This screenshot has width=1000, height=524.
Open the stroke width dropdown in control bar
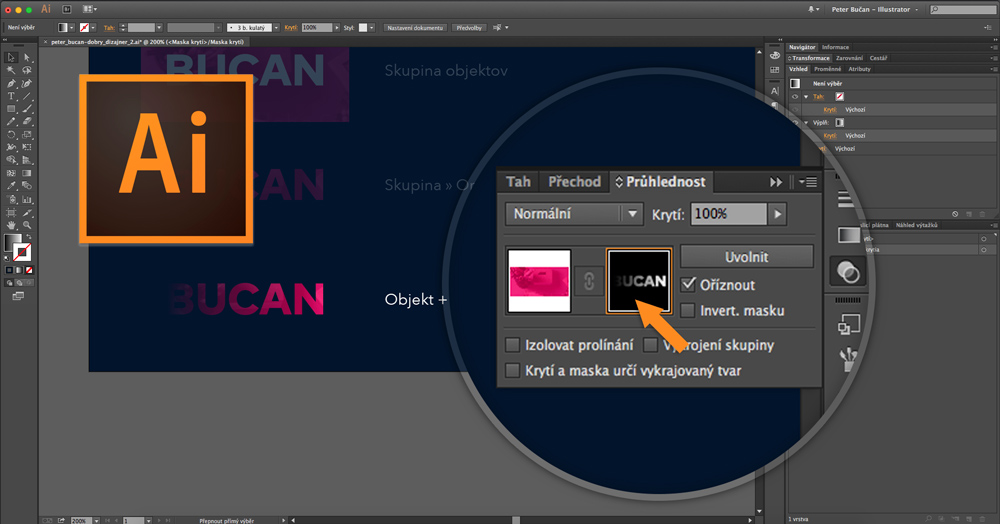(x=159, y=27)
